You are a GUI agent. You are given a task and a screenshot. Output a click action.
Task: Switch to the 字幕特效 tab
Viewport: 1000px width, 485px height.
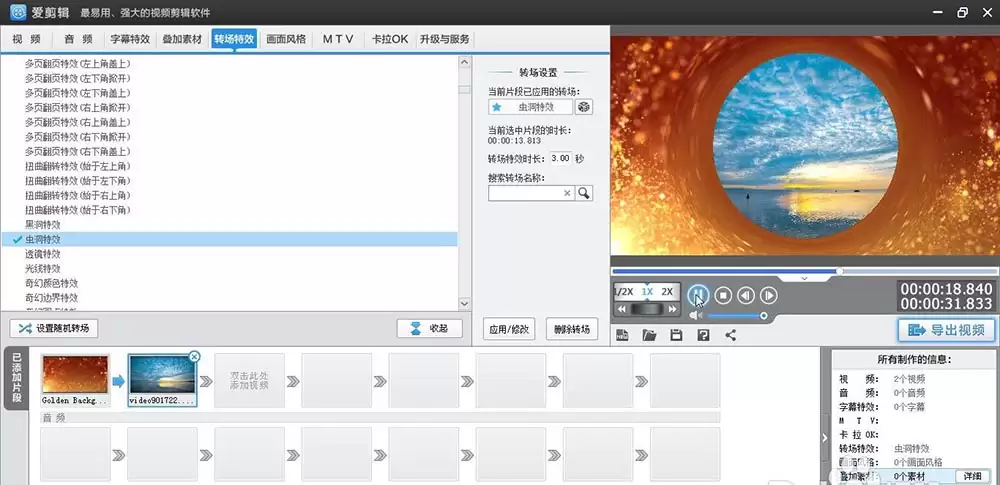(130, 39)
